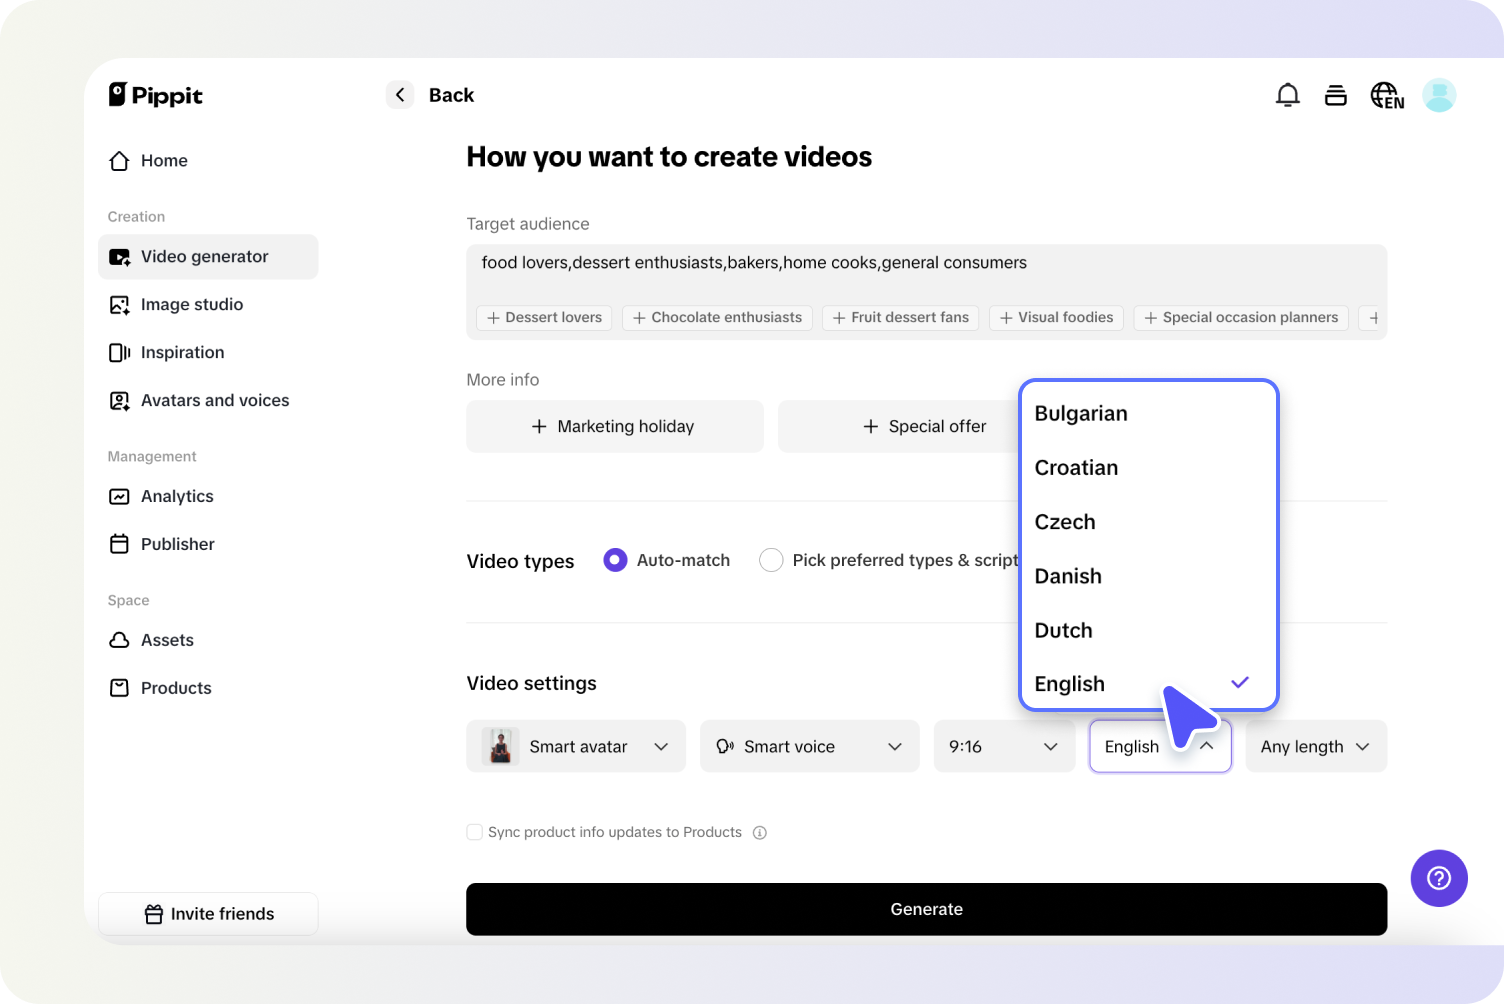
Task: Click the Smart avatar thumbnail
Action: click(x=501, y=746)
